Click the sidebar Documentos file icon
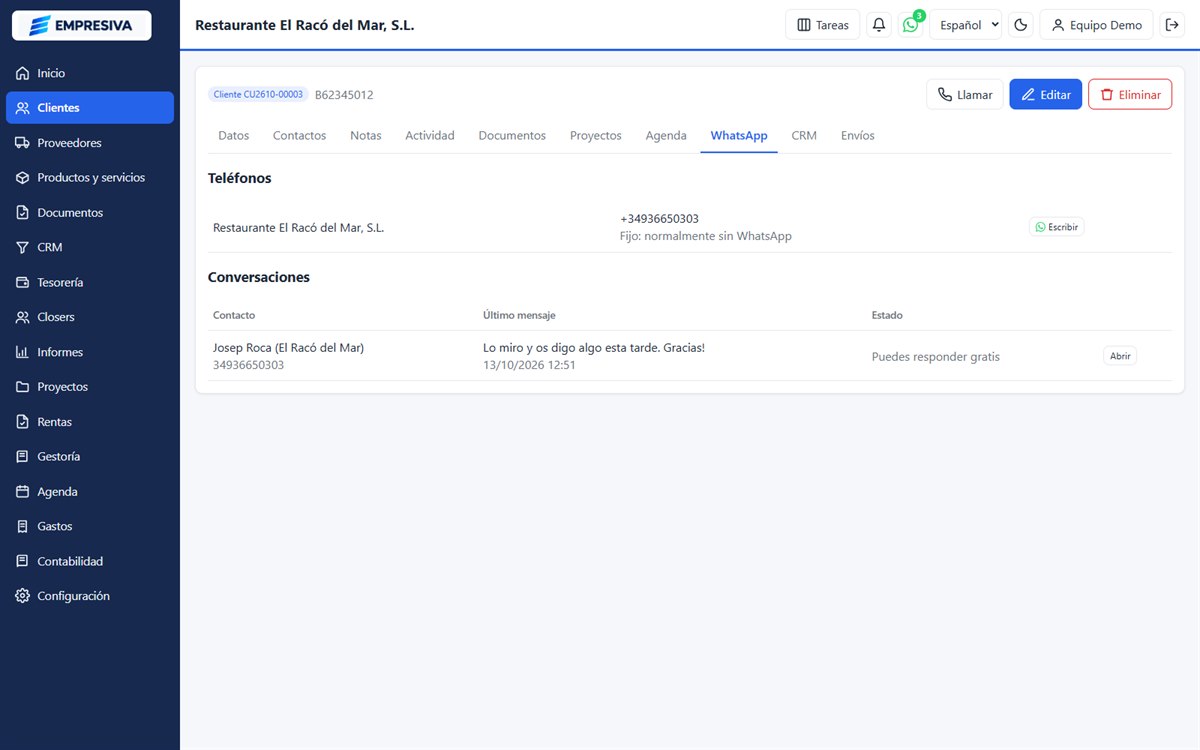Viewport: 1200px width, 750px height. coord(22,213)
